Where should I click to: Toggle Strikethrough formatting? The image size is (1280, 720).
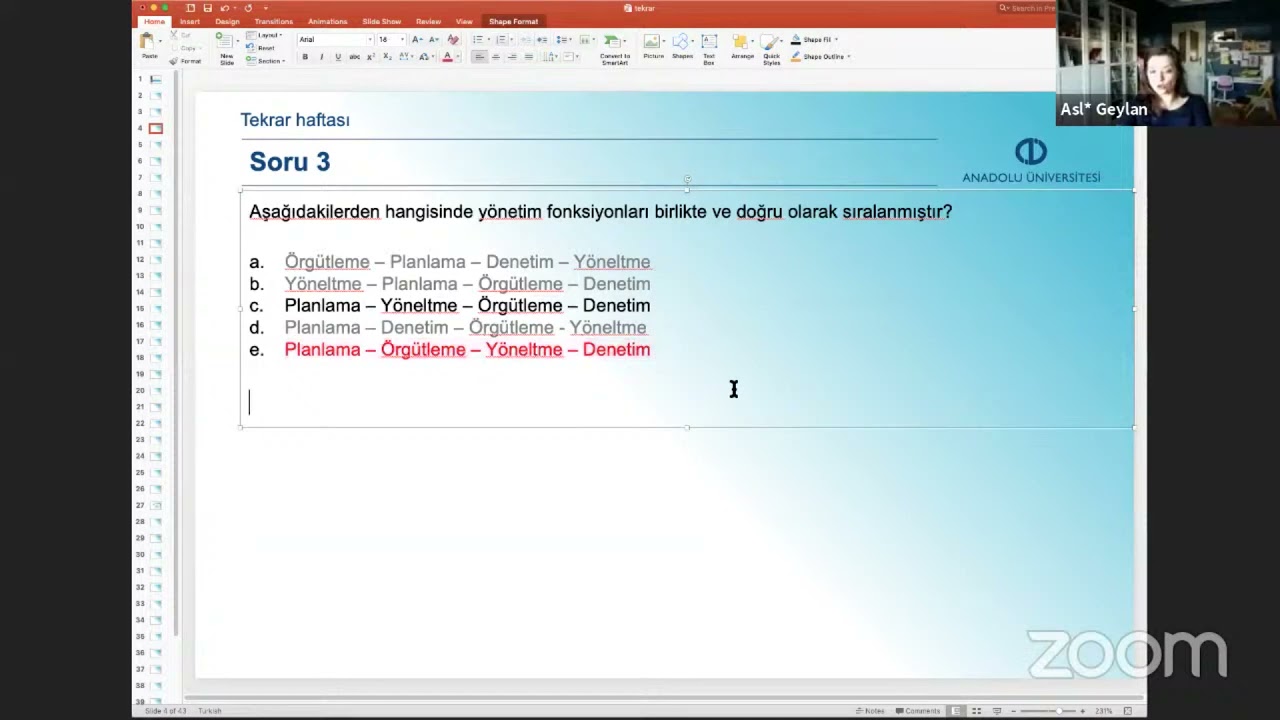[354, 57]
